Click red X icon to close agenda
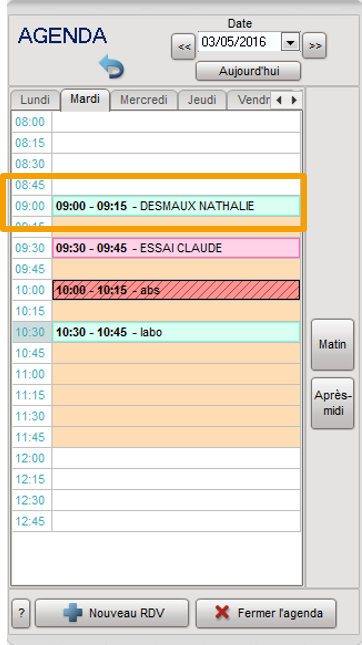The width and height of the screenshot is (362, 645). (222, 613)
